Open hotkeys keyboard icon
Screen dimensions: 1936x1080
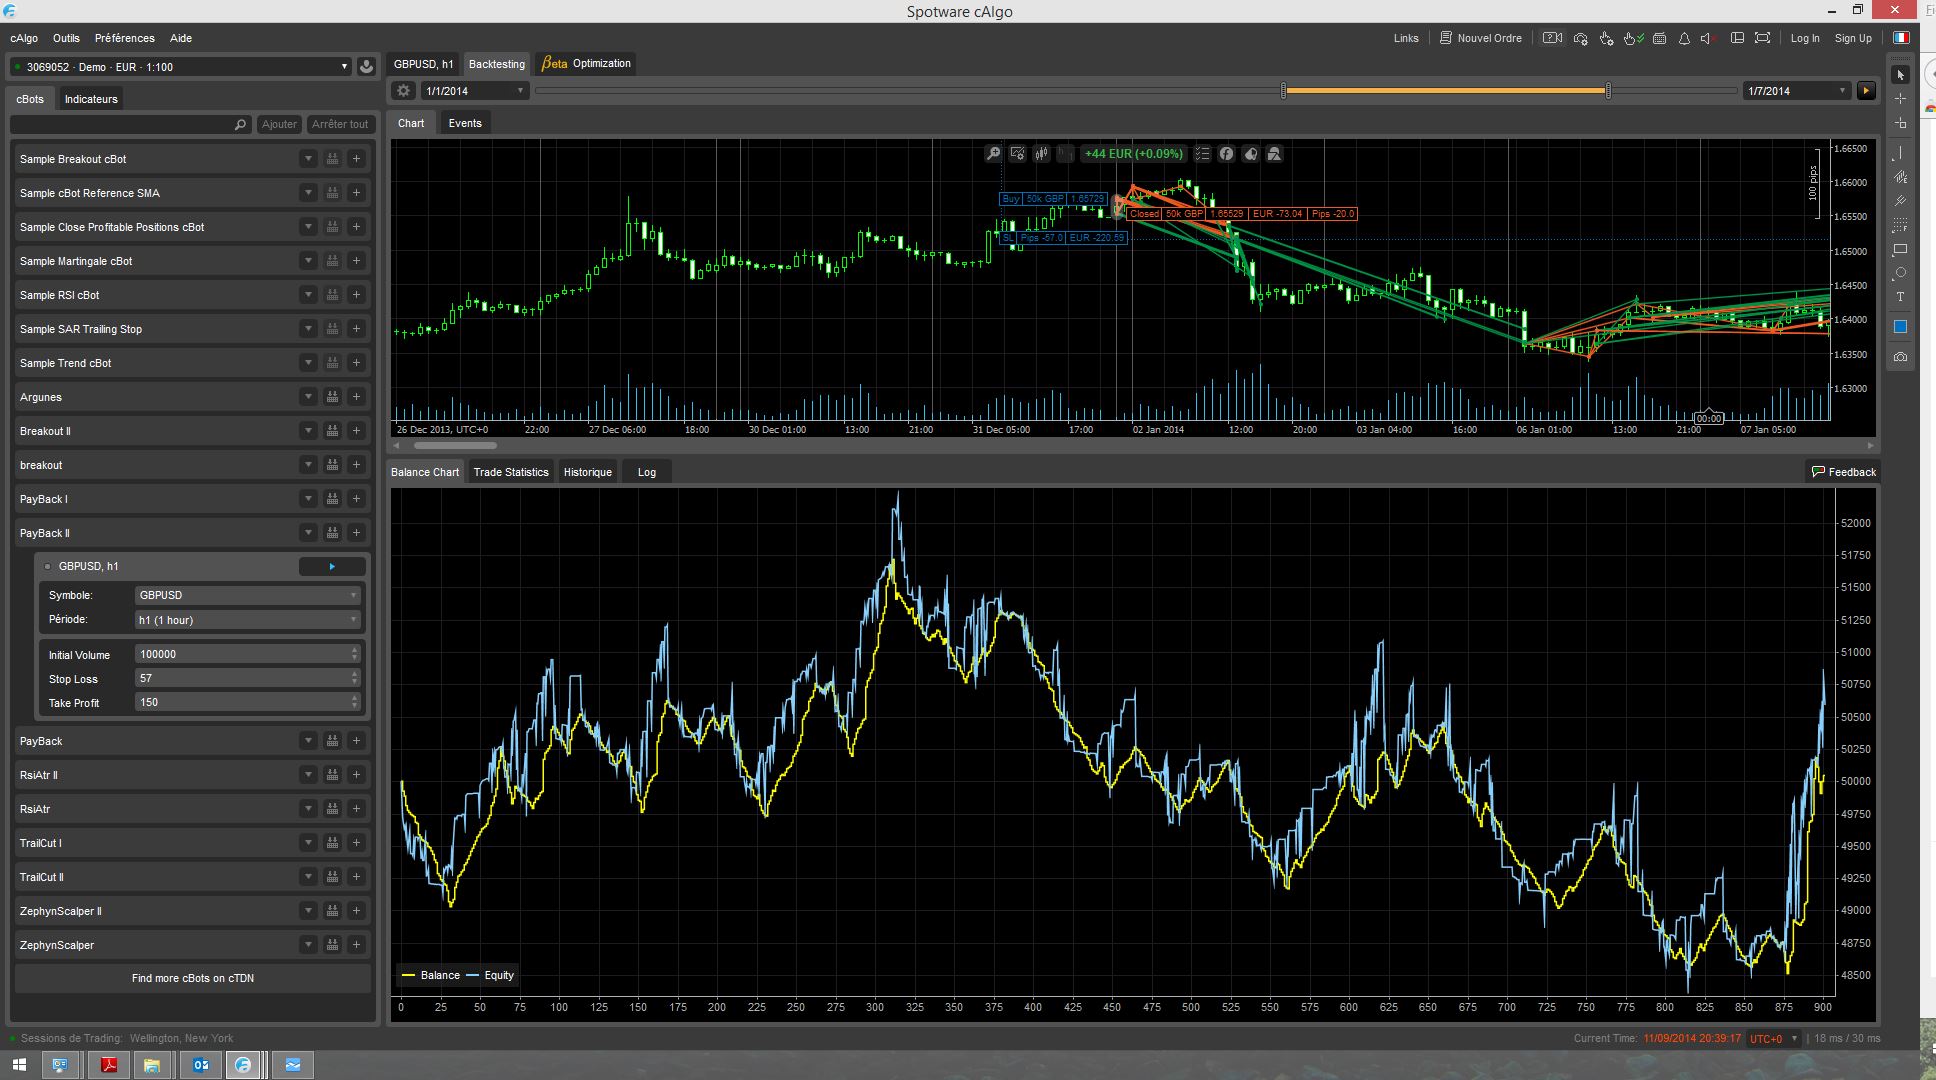point(1659,38)
